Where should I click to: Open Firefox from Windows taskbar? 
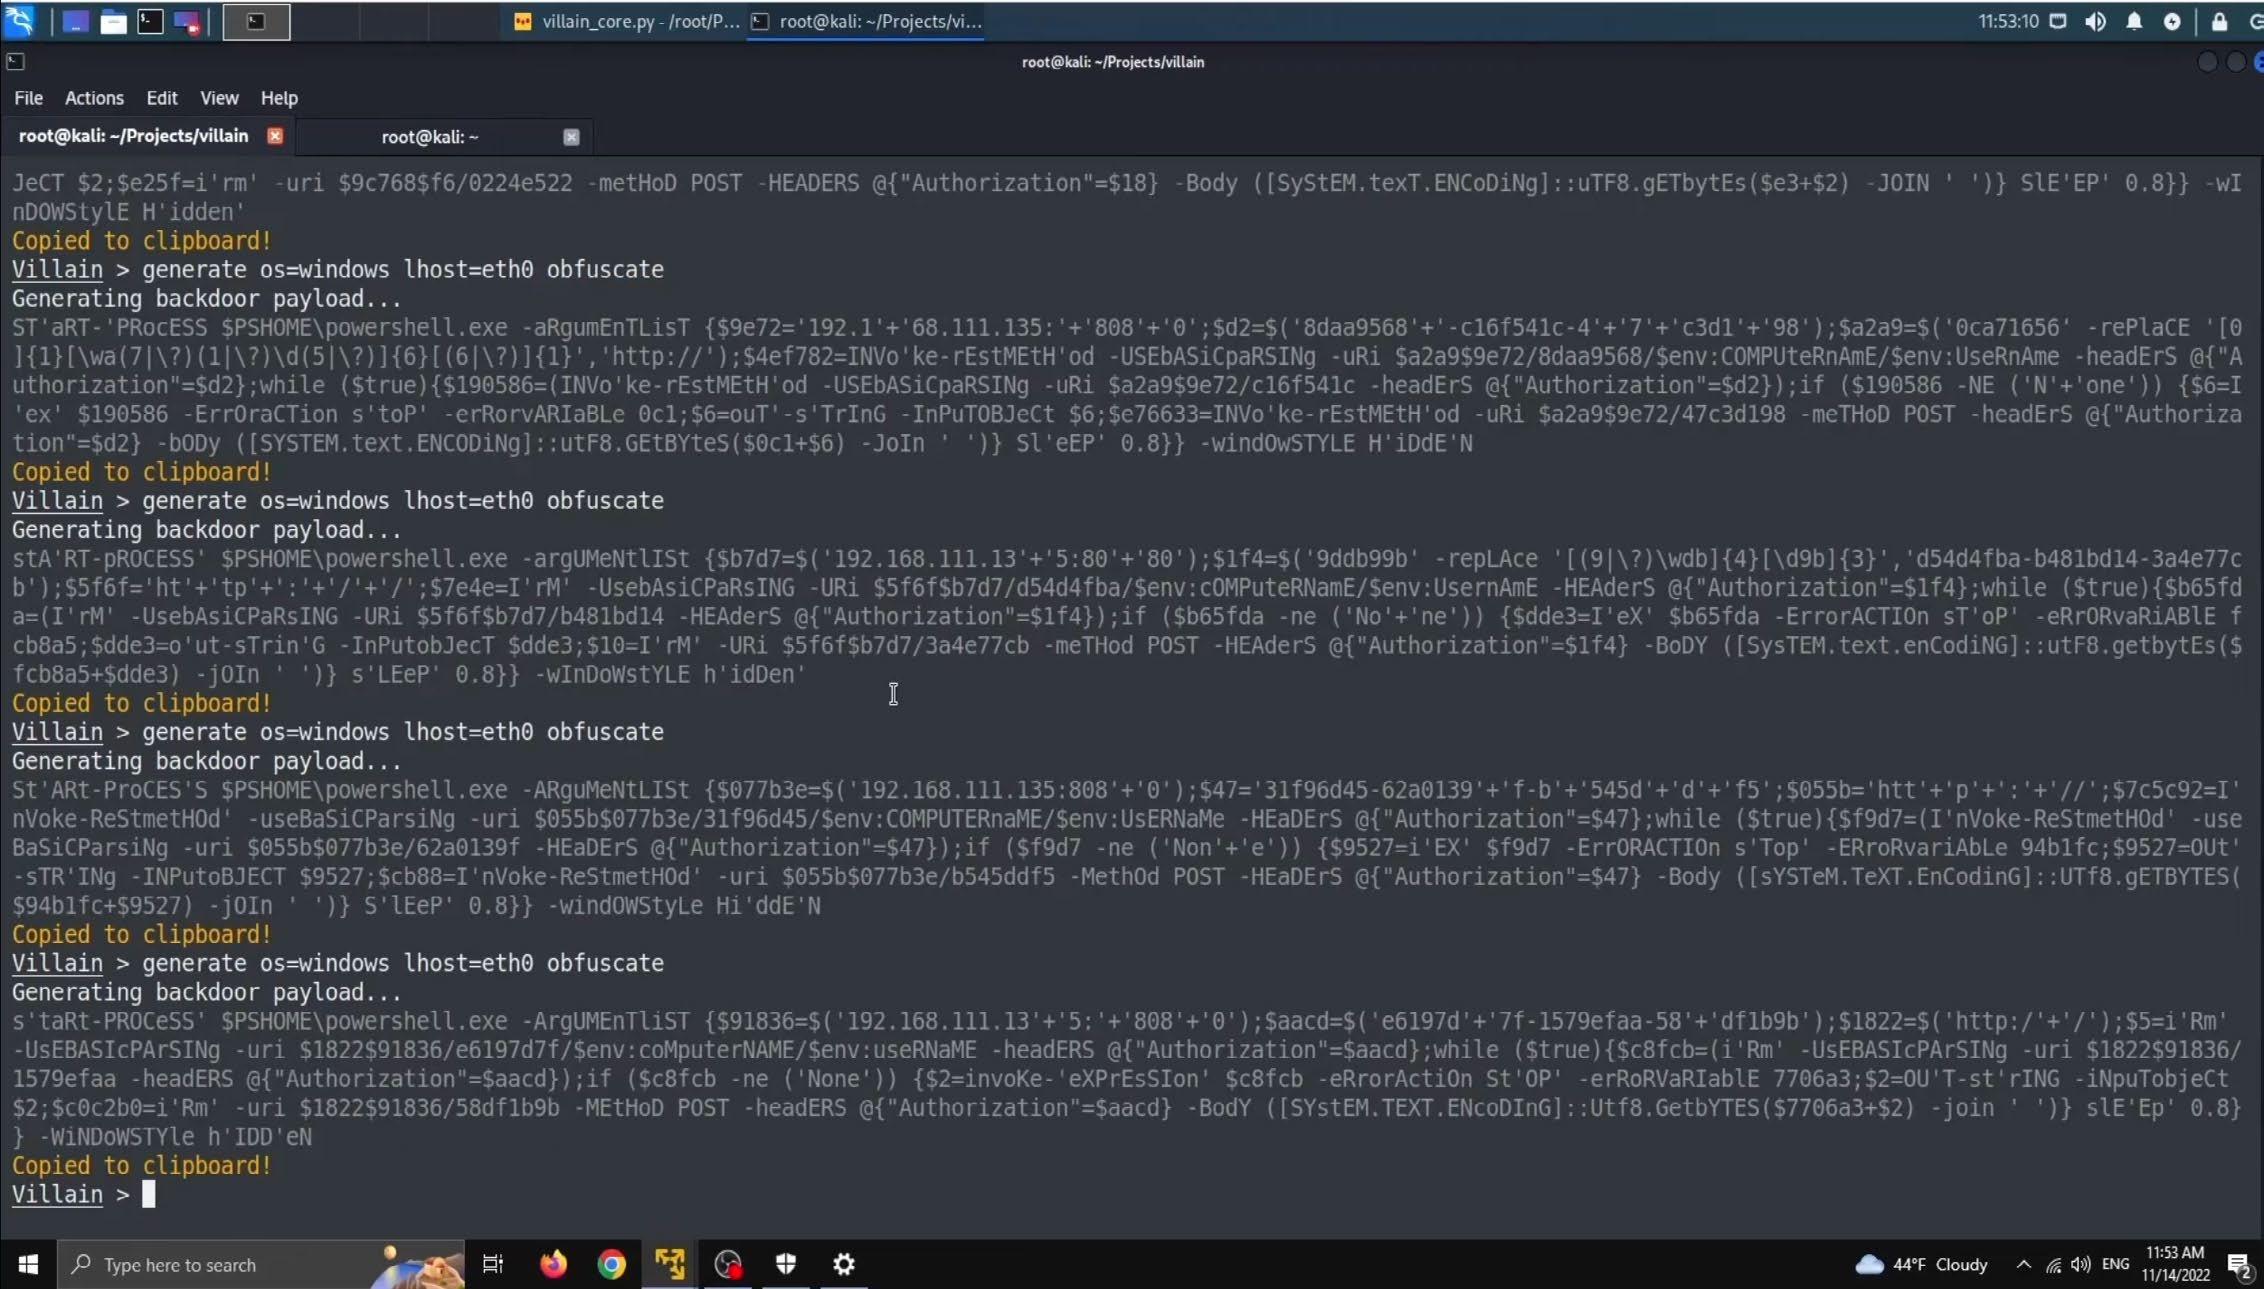(553, 1264)
